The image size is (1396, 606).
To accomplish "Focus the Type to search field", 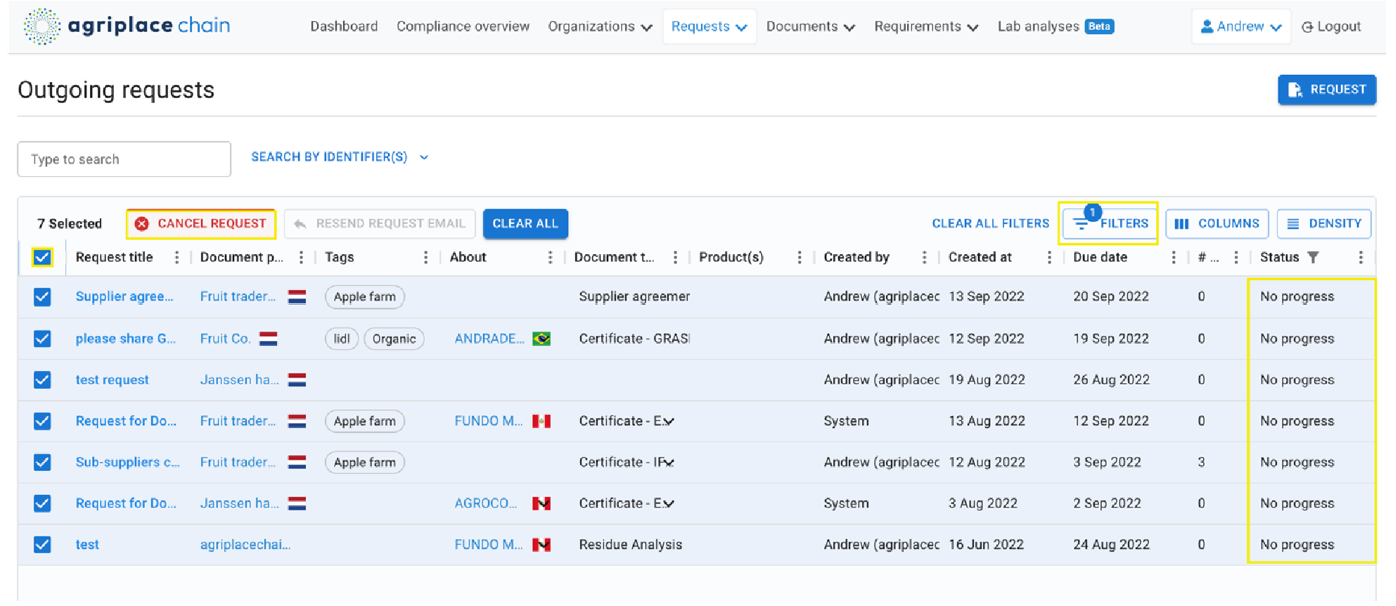I will (x=124, y=159).
